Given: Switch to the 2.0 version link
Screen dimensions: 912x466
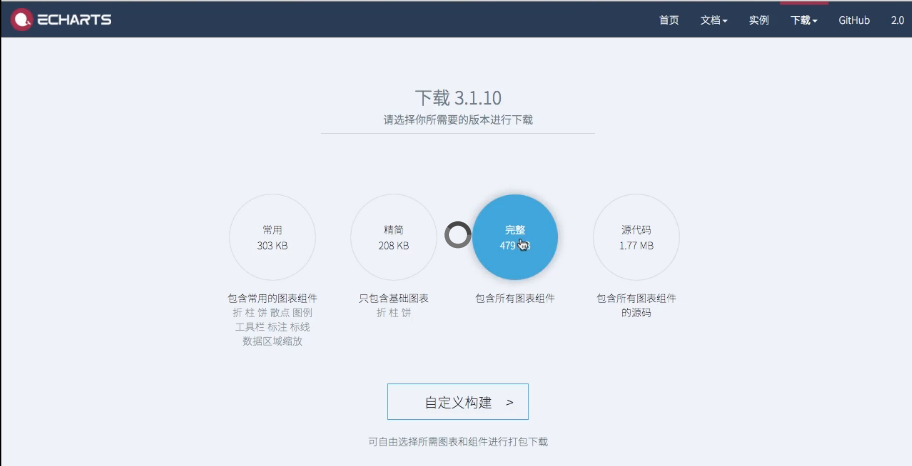Looking at the screenshot, I should (x=897, y=20).
